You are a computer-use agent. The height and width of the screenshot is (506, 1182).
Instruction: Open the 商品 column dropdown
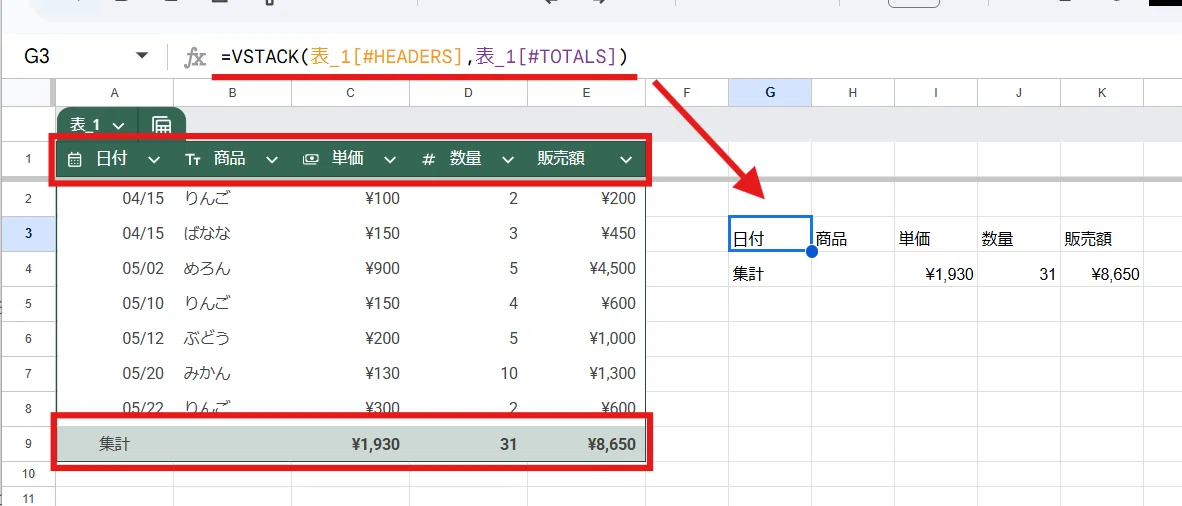pos(272,160)
